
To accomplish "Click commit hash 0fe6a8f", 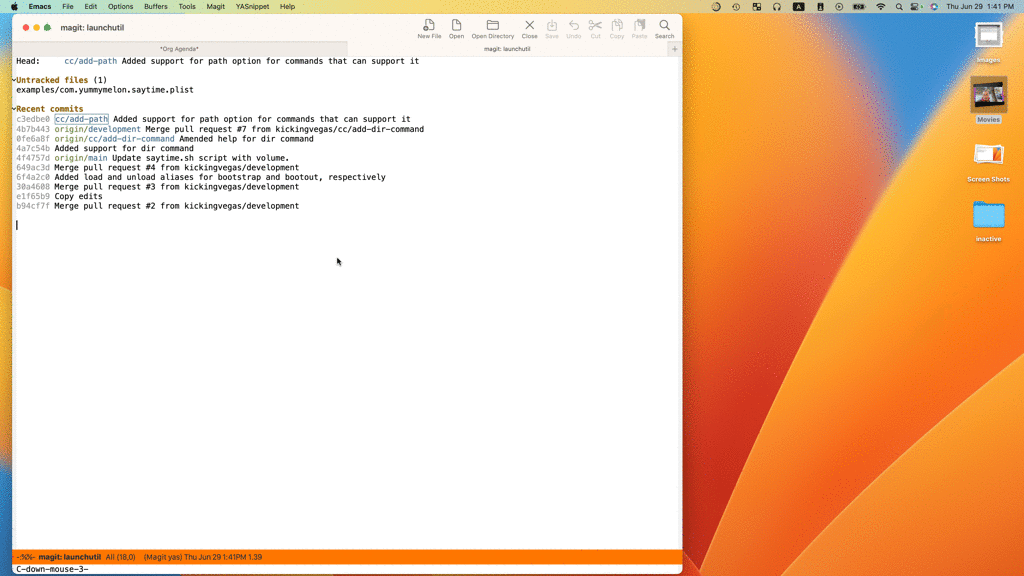I will (33, 138).
